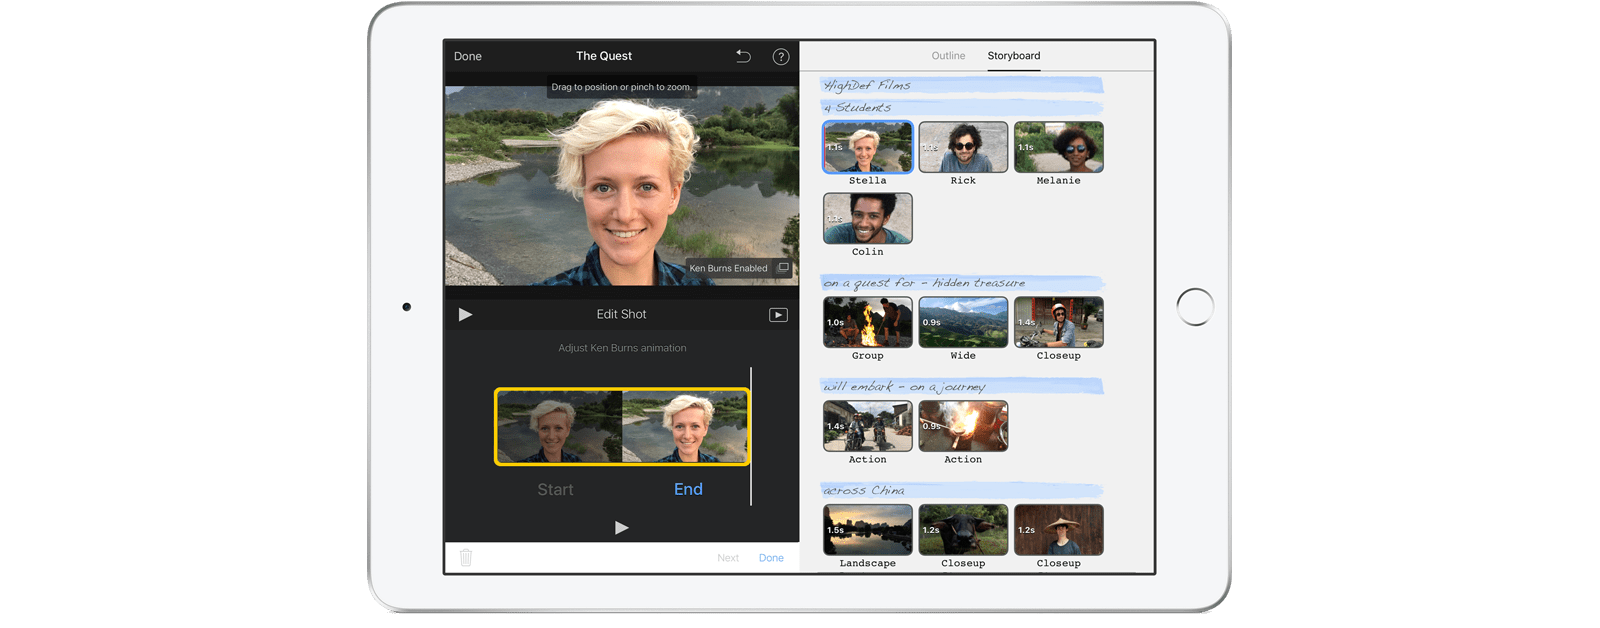Tap The Quest project title
Image resolution: width=1600 pixels, height=628 pixels.
(x=604, y=56)
